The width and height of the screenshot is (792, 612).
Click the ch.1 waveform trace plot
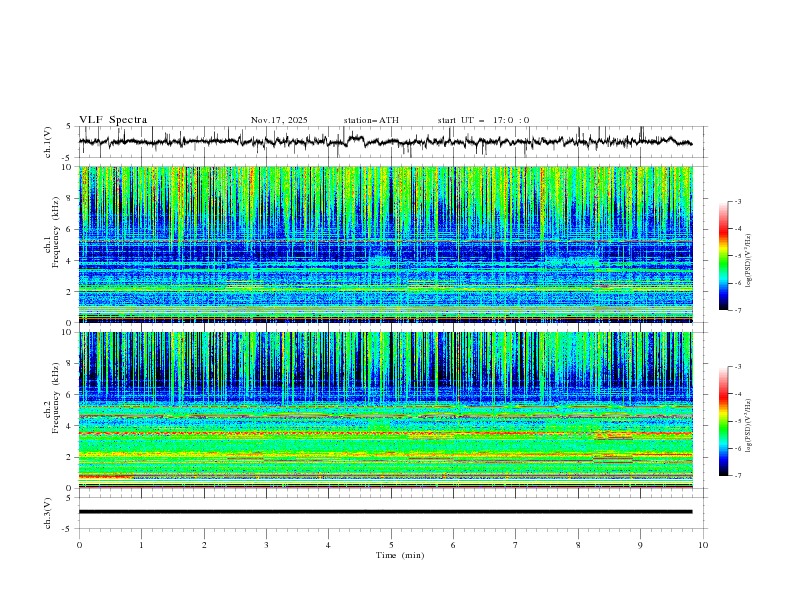[x=385, y=142]
